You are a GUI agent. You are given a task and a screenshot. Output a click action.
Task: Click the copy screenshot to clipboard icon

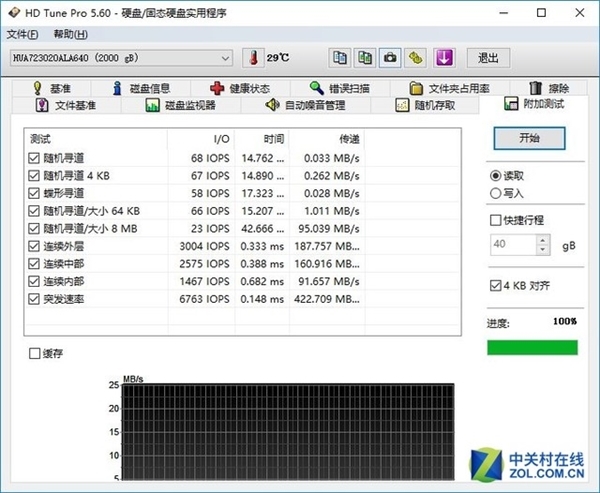click(365, 58)
